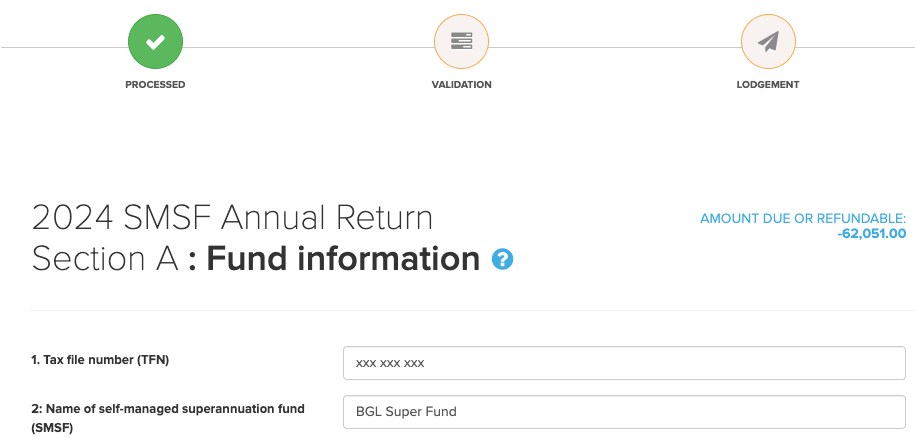The width and height of the screenshot is (915, 438).
Task: Click progress line left of Processed icon
Action: click(x=60, y=47)
